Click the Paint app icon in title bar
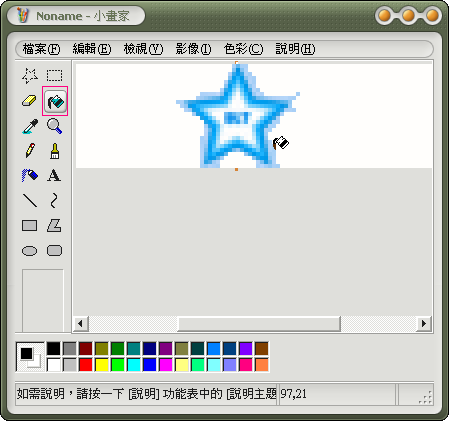This screenshot has height=421, width=449. (23, 15)
